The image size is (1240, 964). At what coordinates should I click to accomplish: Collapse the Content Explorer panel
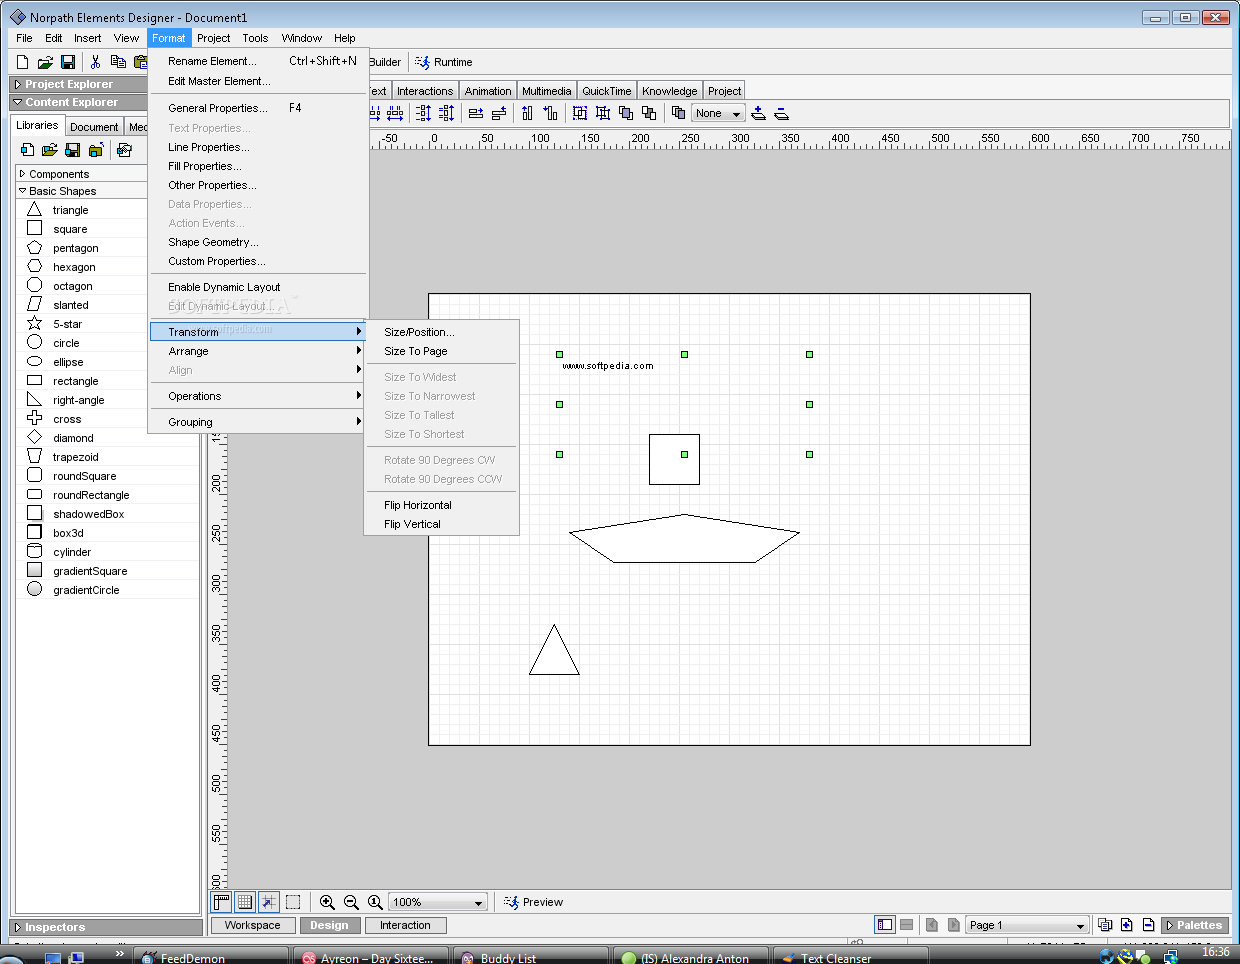18,102
